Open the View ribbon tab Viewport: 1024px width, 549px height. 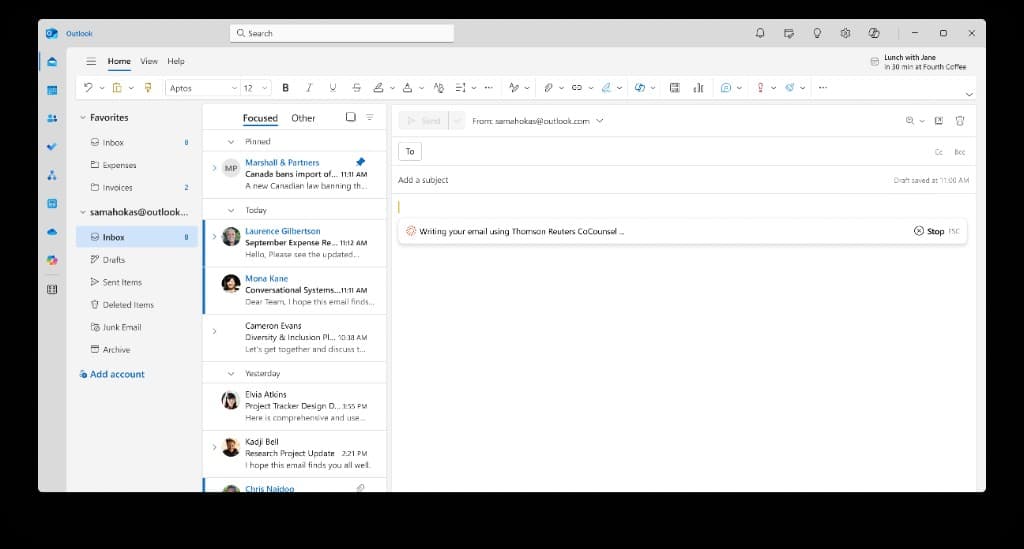(149, 61)
